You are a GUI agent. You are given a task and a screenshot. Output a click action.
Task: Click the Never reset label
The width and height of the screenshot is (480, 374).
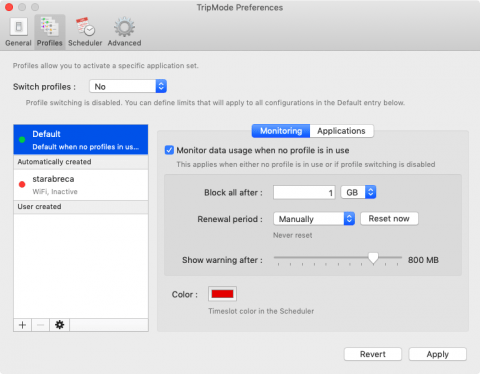[293, 235]
